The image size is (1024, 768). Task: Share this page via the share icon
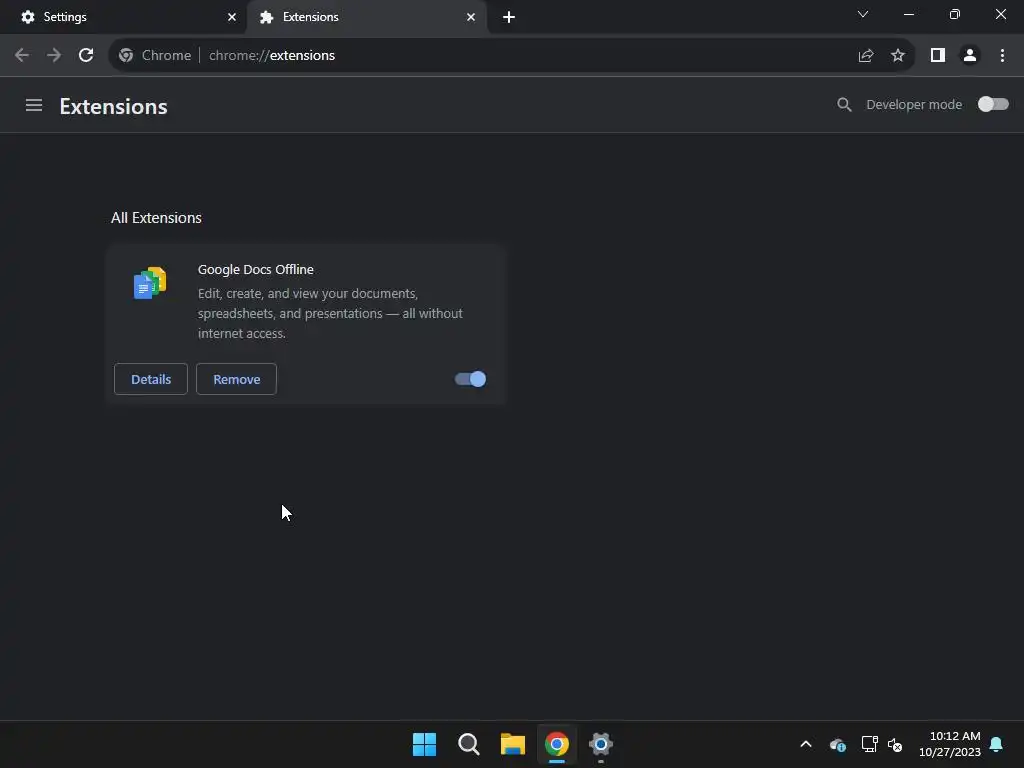[x=866, y=56]
